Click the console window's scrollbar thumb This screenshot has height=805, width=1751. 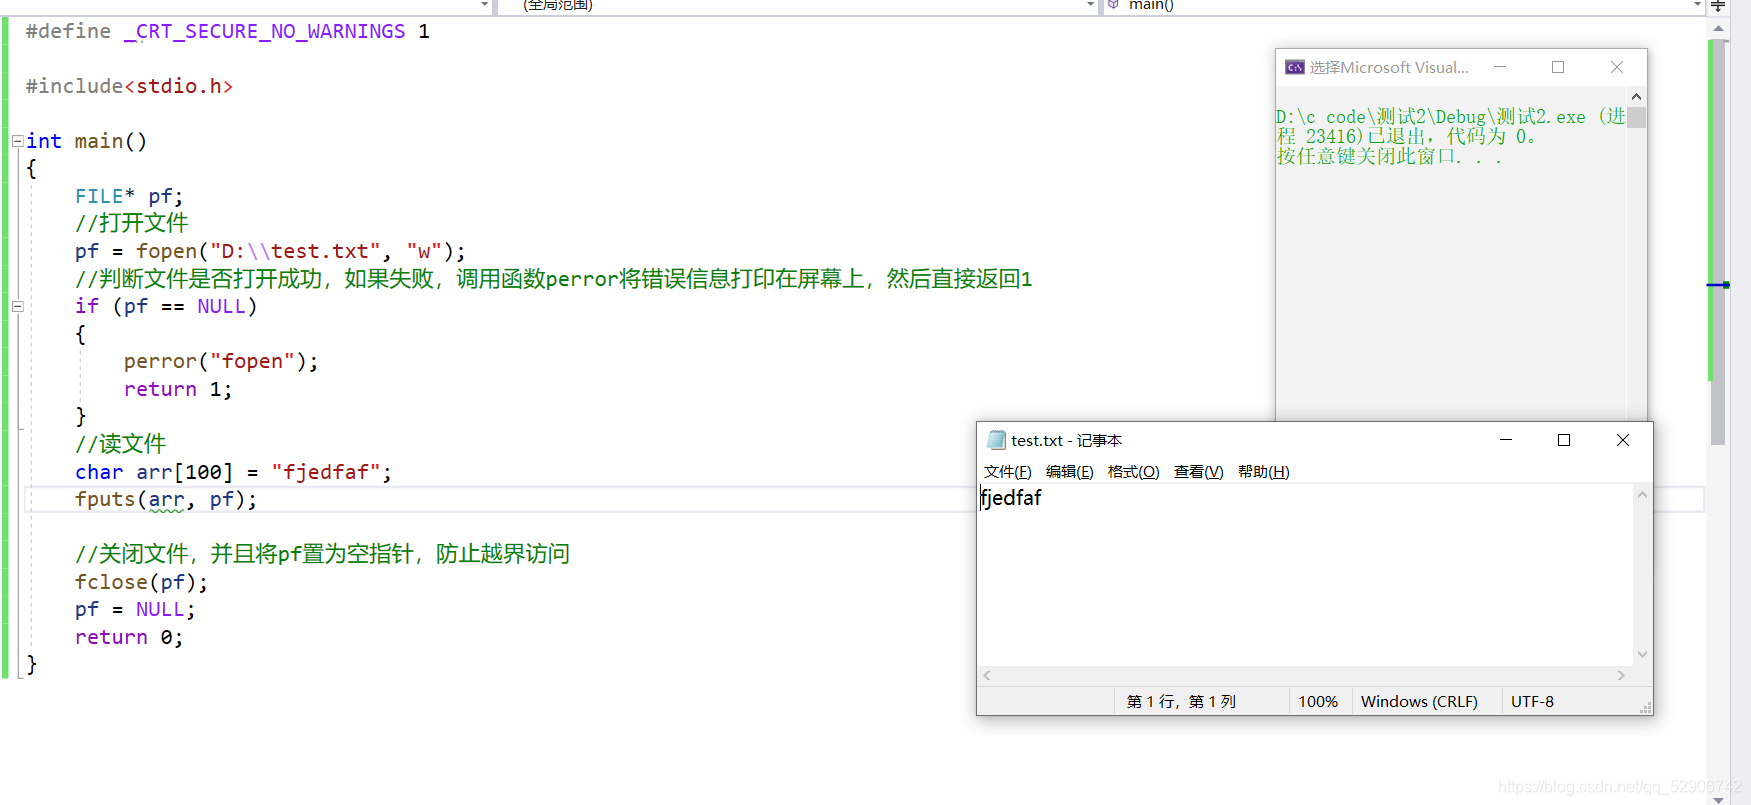pyautogui.click(x=1636, y=117)
